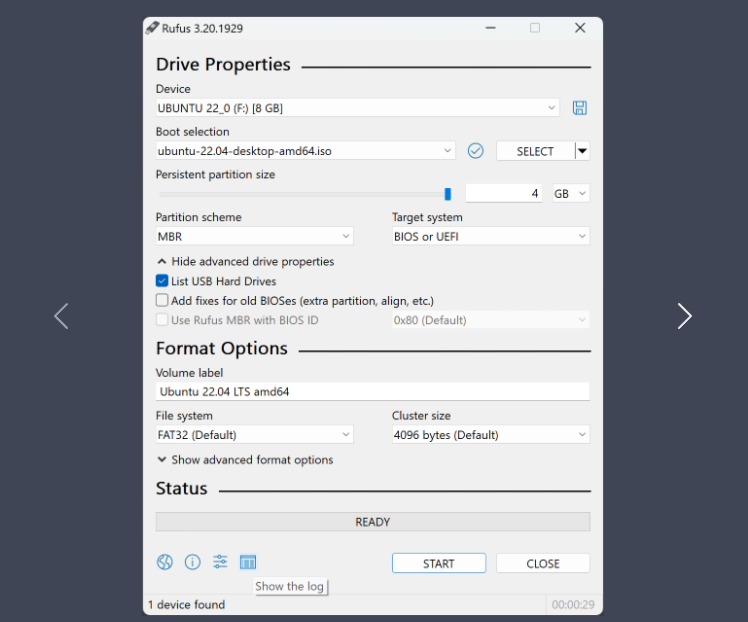Enable Add fixes for old BIOSes
Screen dimensions: 748x622
[x=162, y=301]
